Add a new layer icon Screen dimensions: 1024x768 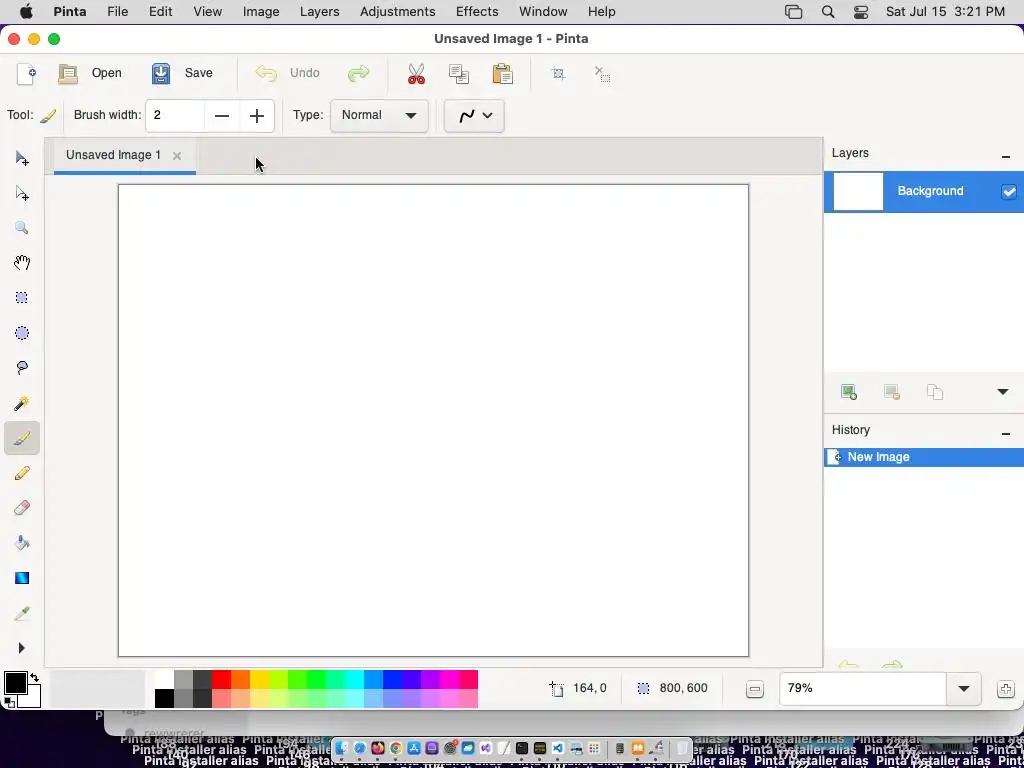point(848,392)
